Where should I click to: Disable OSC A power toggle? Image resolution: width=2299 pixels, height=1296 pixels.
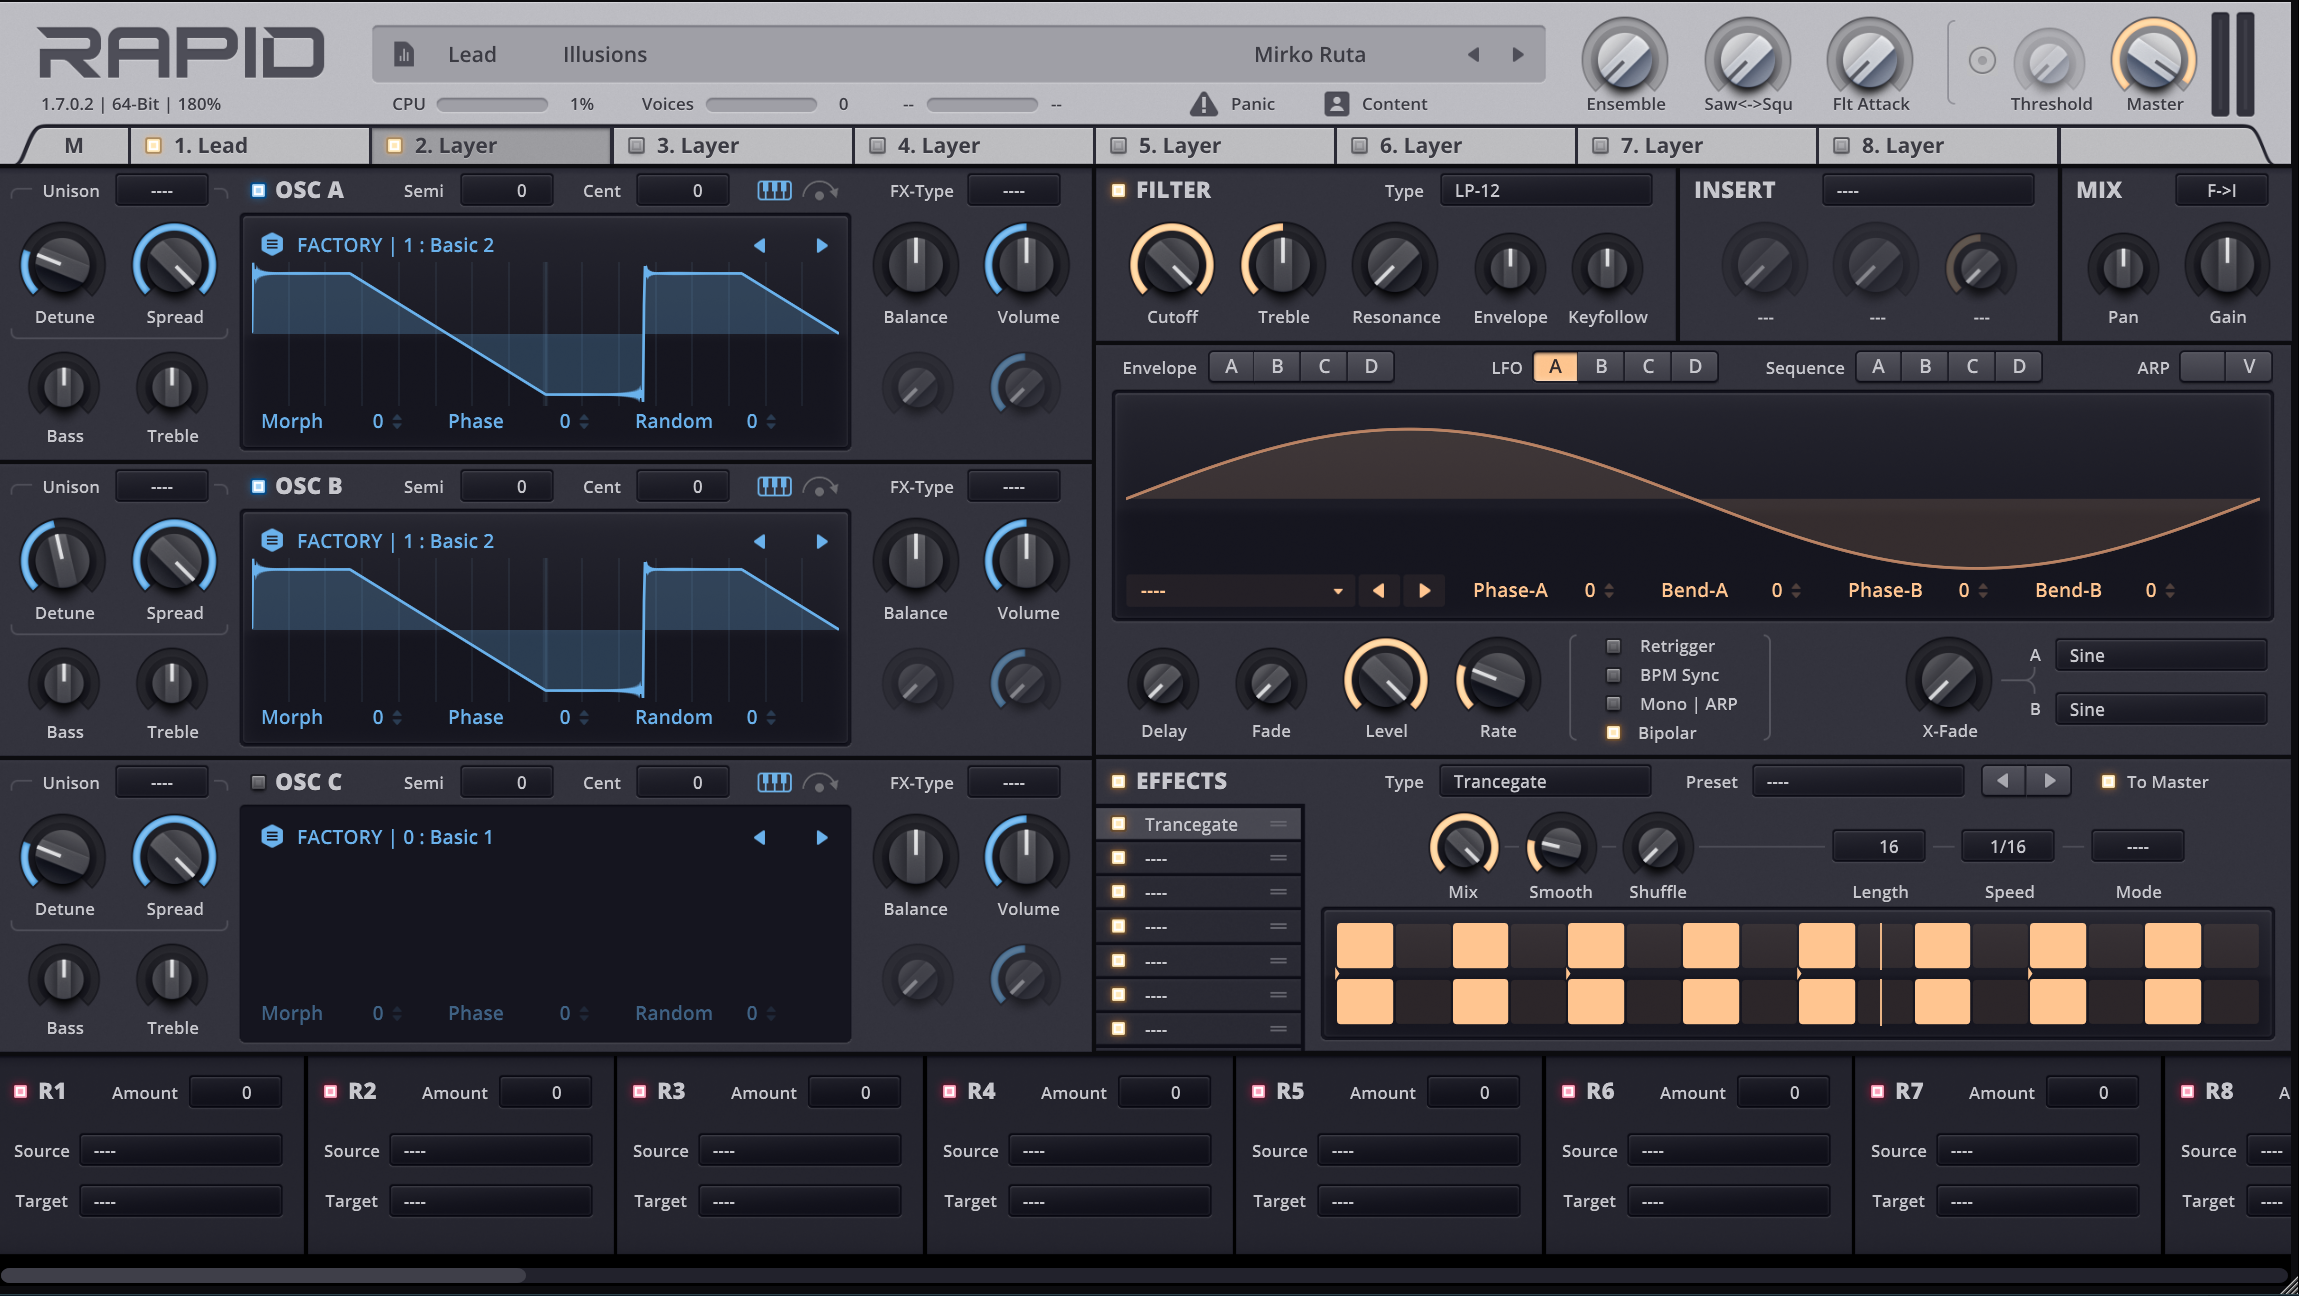pyautogui.click(x=258, y=190)
